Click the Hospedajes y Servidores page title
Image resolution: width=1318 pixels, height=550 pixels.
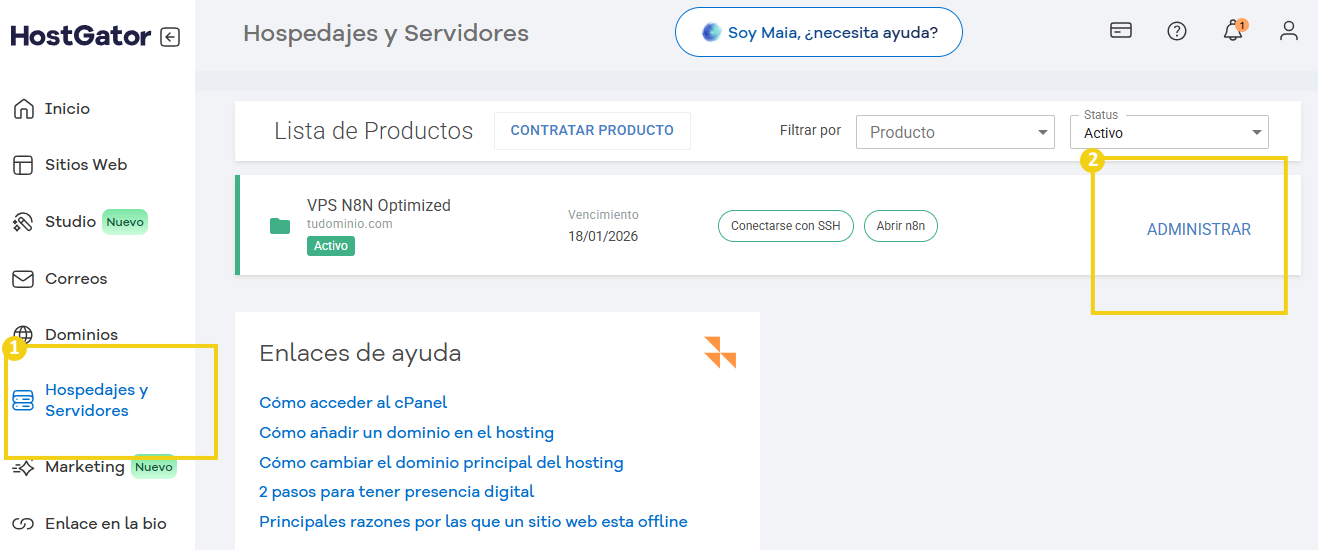click(x=386, y=33)
